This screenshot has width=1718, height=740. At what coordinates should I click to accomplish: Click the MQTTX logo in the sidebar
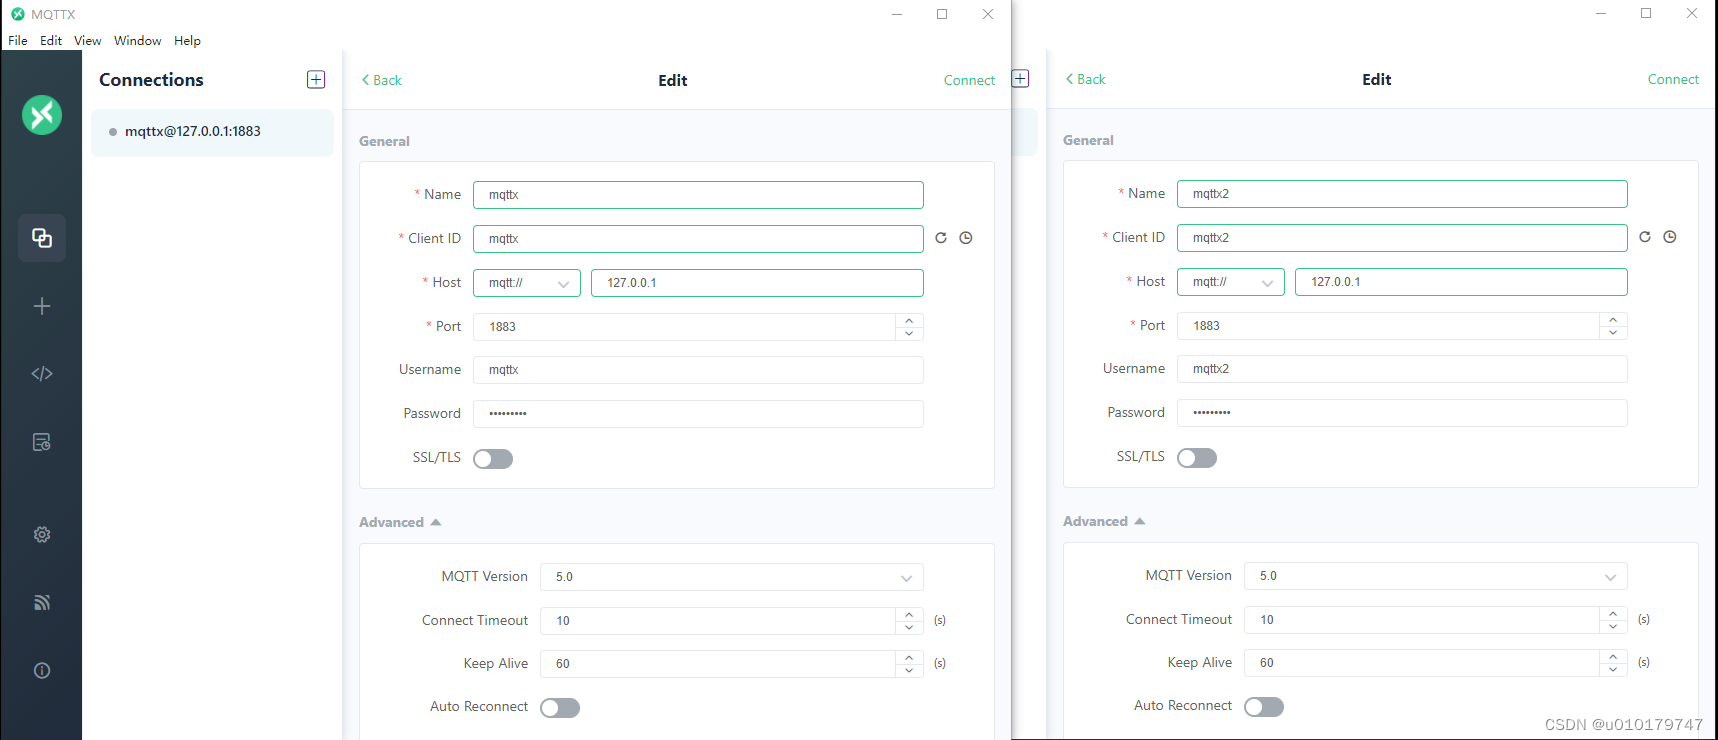pyautogui.click(x=42, y=115)
